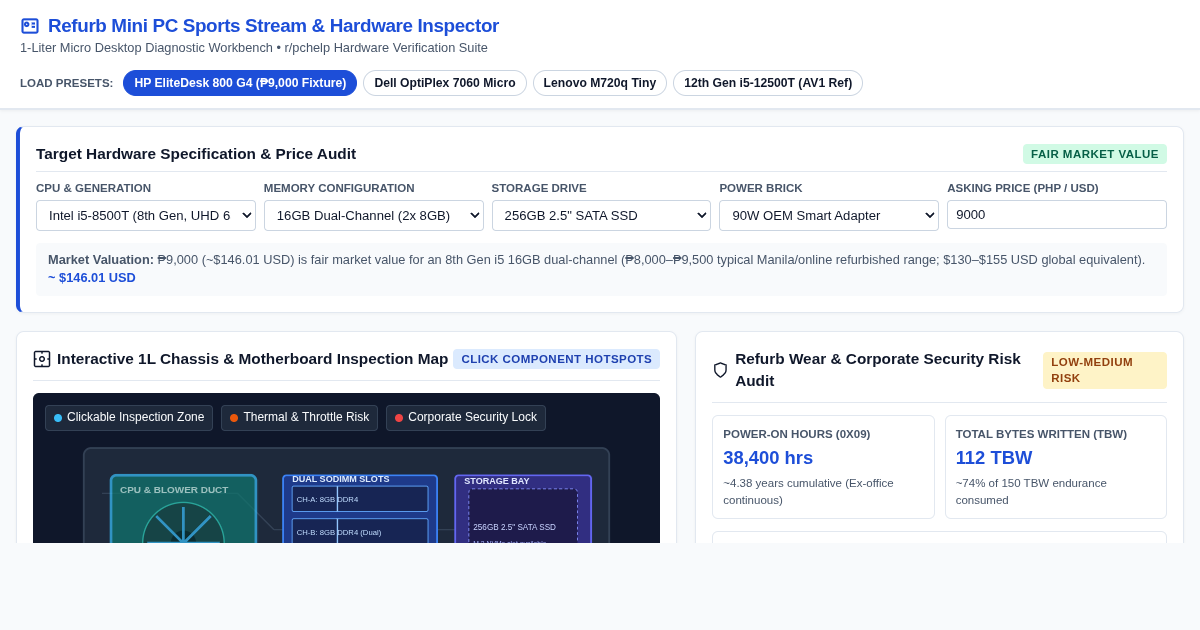
Task: Open the CPU & Generation dropdown
Action: point(146,215)
